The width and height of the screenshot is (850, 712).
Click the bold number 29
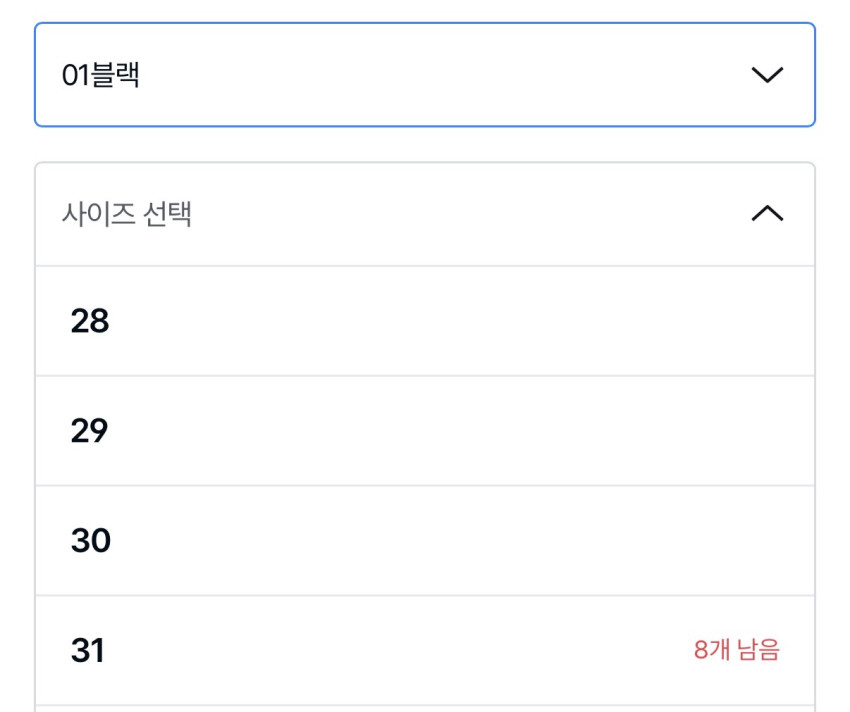pos(90,431)
